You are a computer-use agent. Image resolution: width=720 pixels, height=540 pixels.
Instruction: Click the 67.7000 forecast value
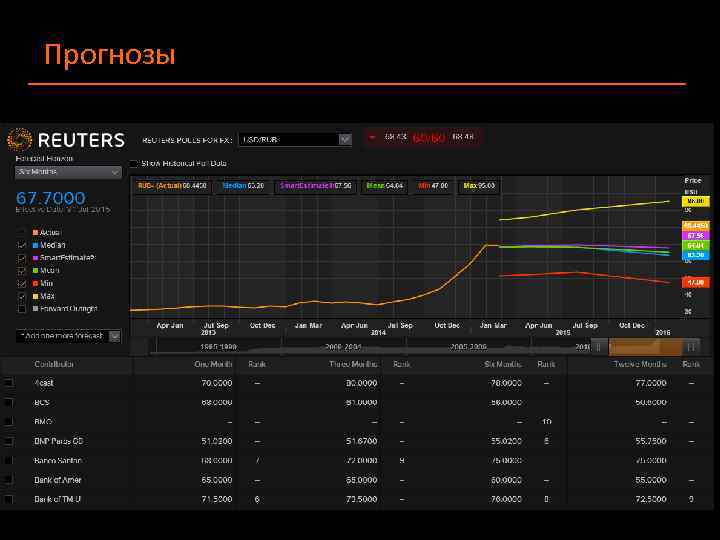pos(51,198)
